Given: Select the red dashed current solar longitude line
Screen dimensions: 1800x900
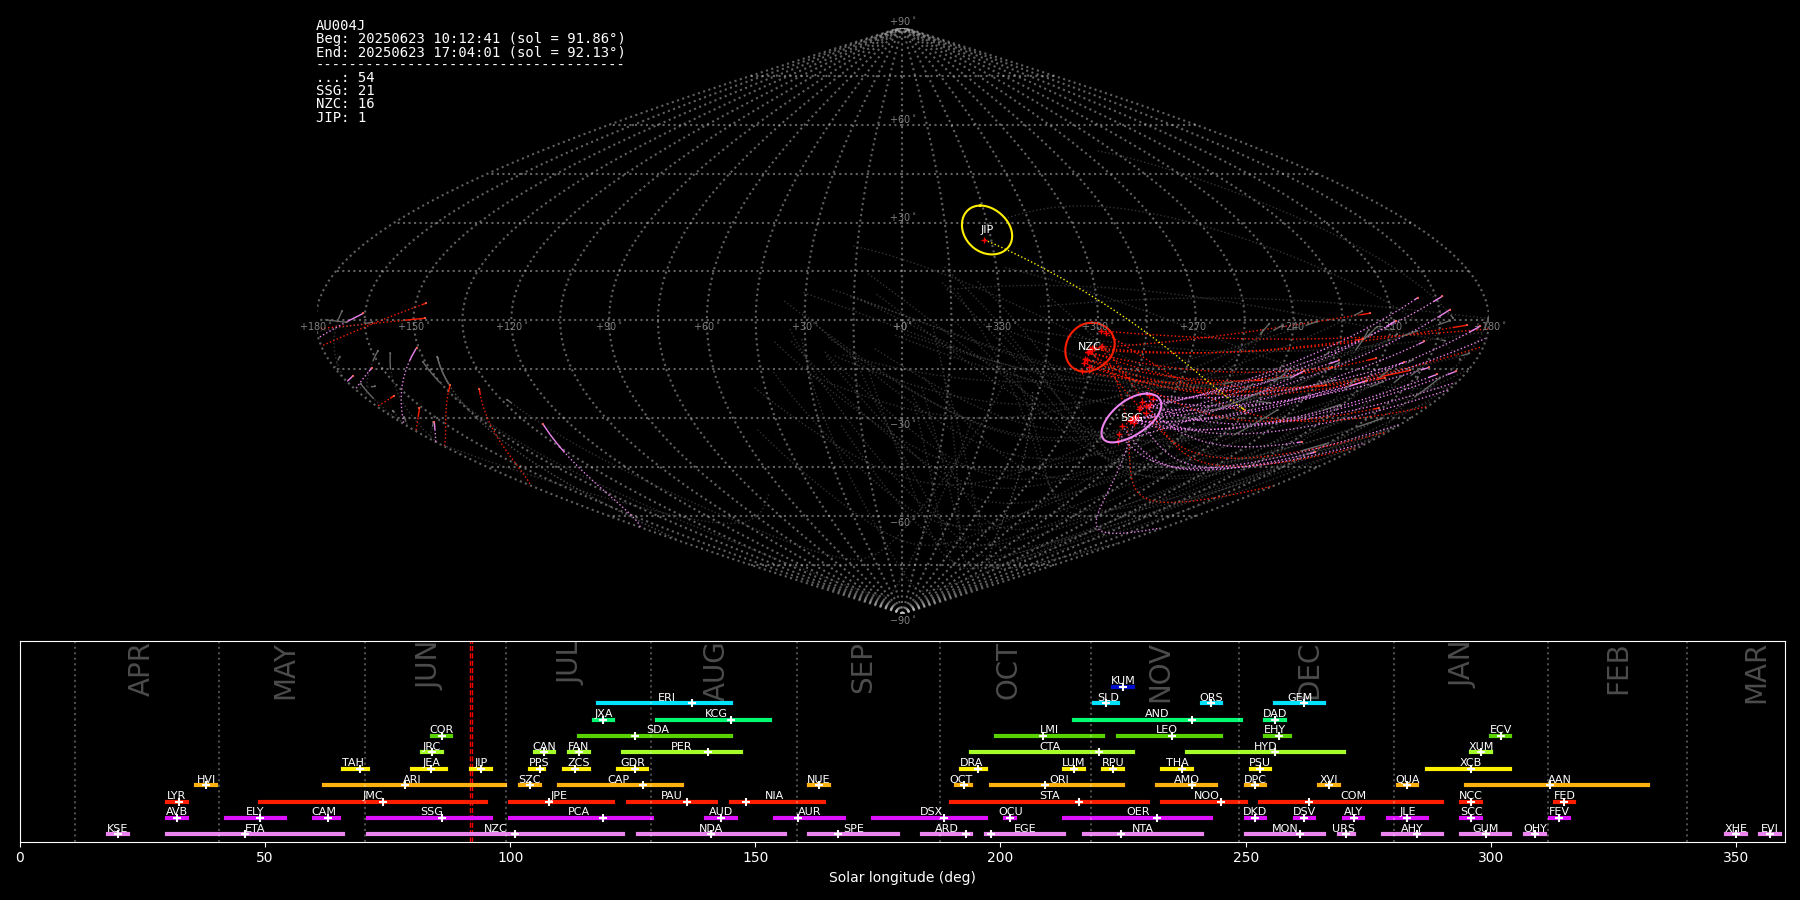Looking at the screenshot, I should 471,741.
